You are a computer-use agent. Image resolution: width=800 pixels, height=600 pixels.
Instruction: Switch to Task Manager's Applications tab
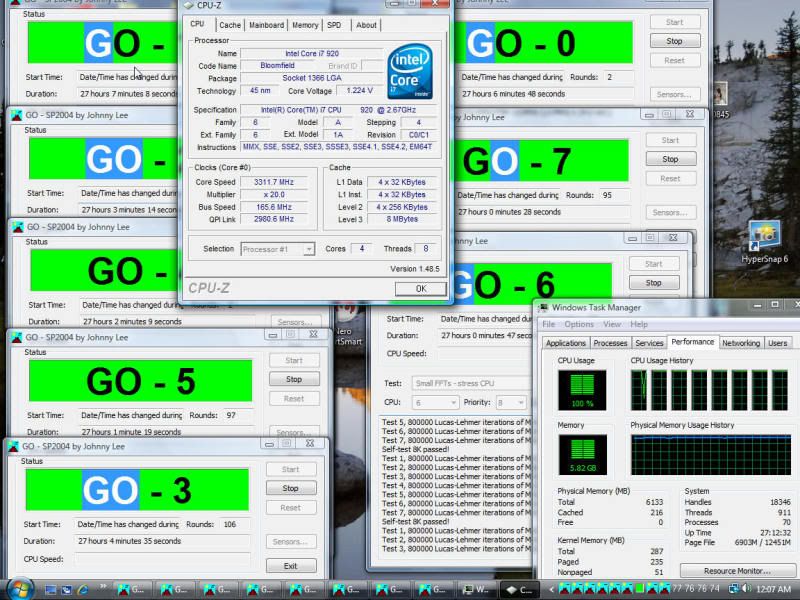coord(566,343)
